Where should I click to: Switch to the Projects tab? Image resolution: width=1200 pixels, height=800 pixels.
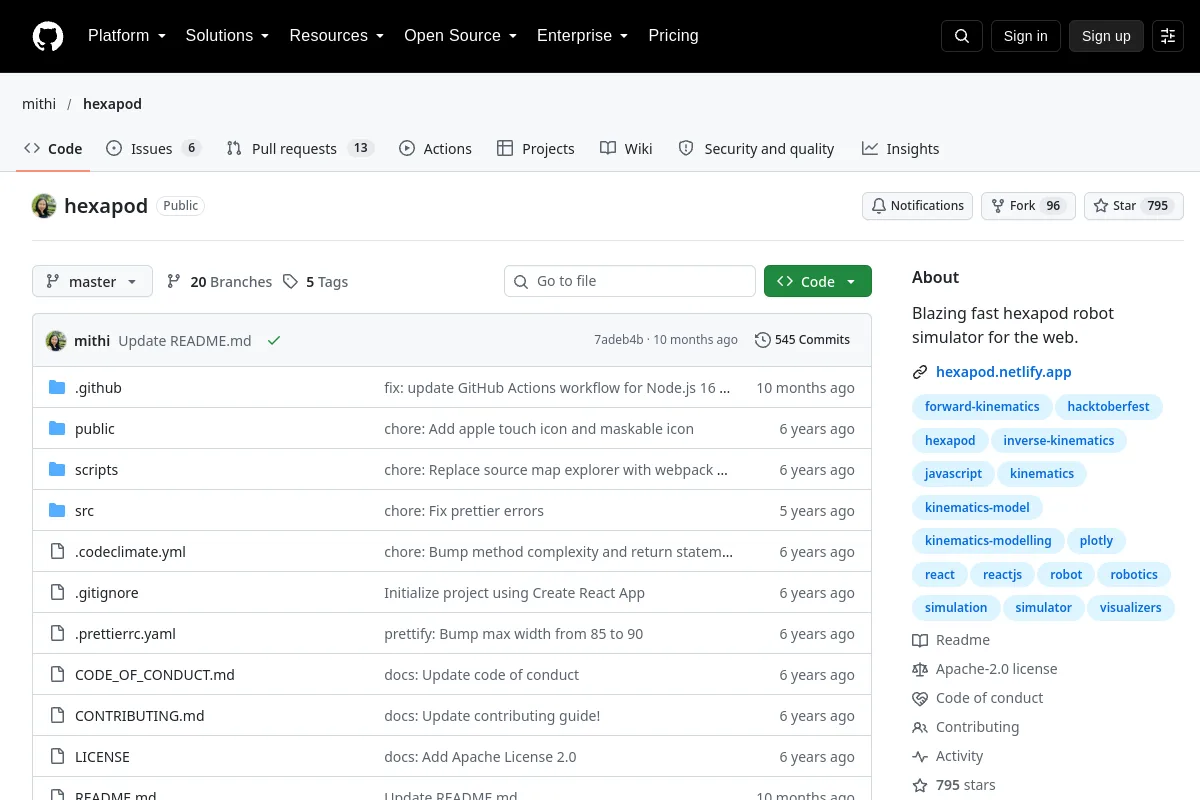535,149
